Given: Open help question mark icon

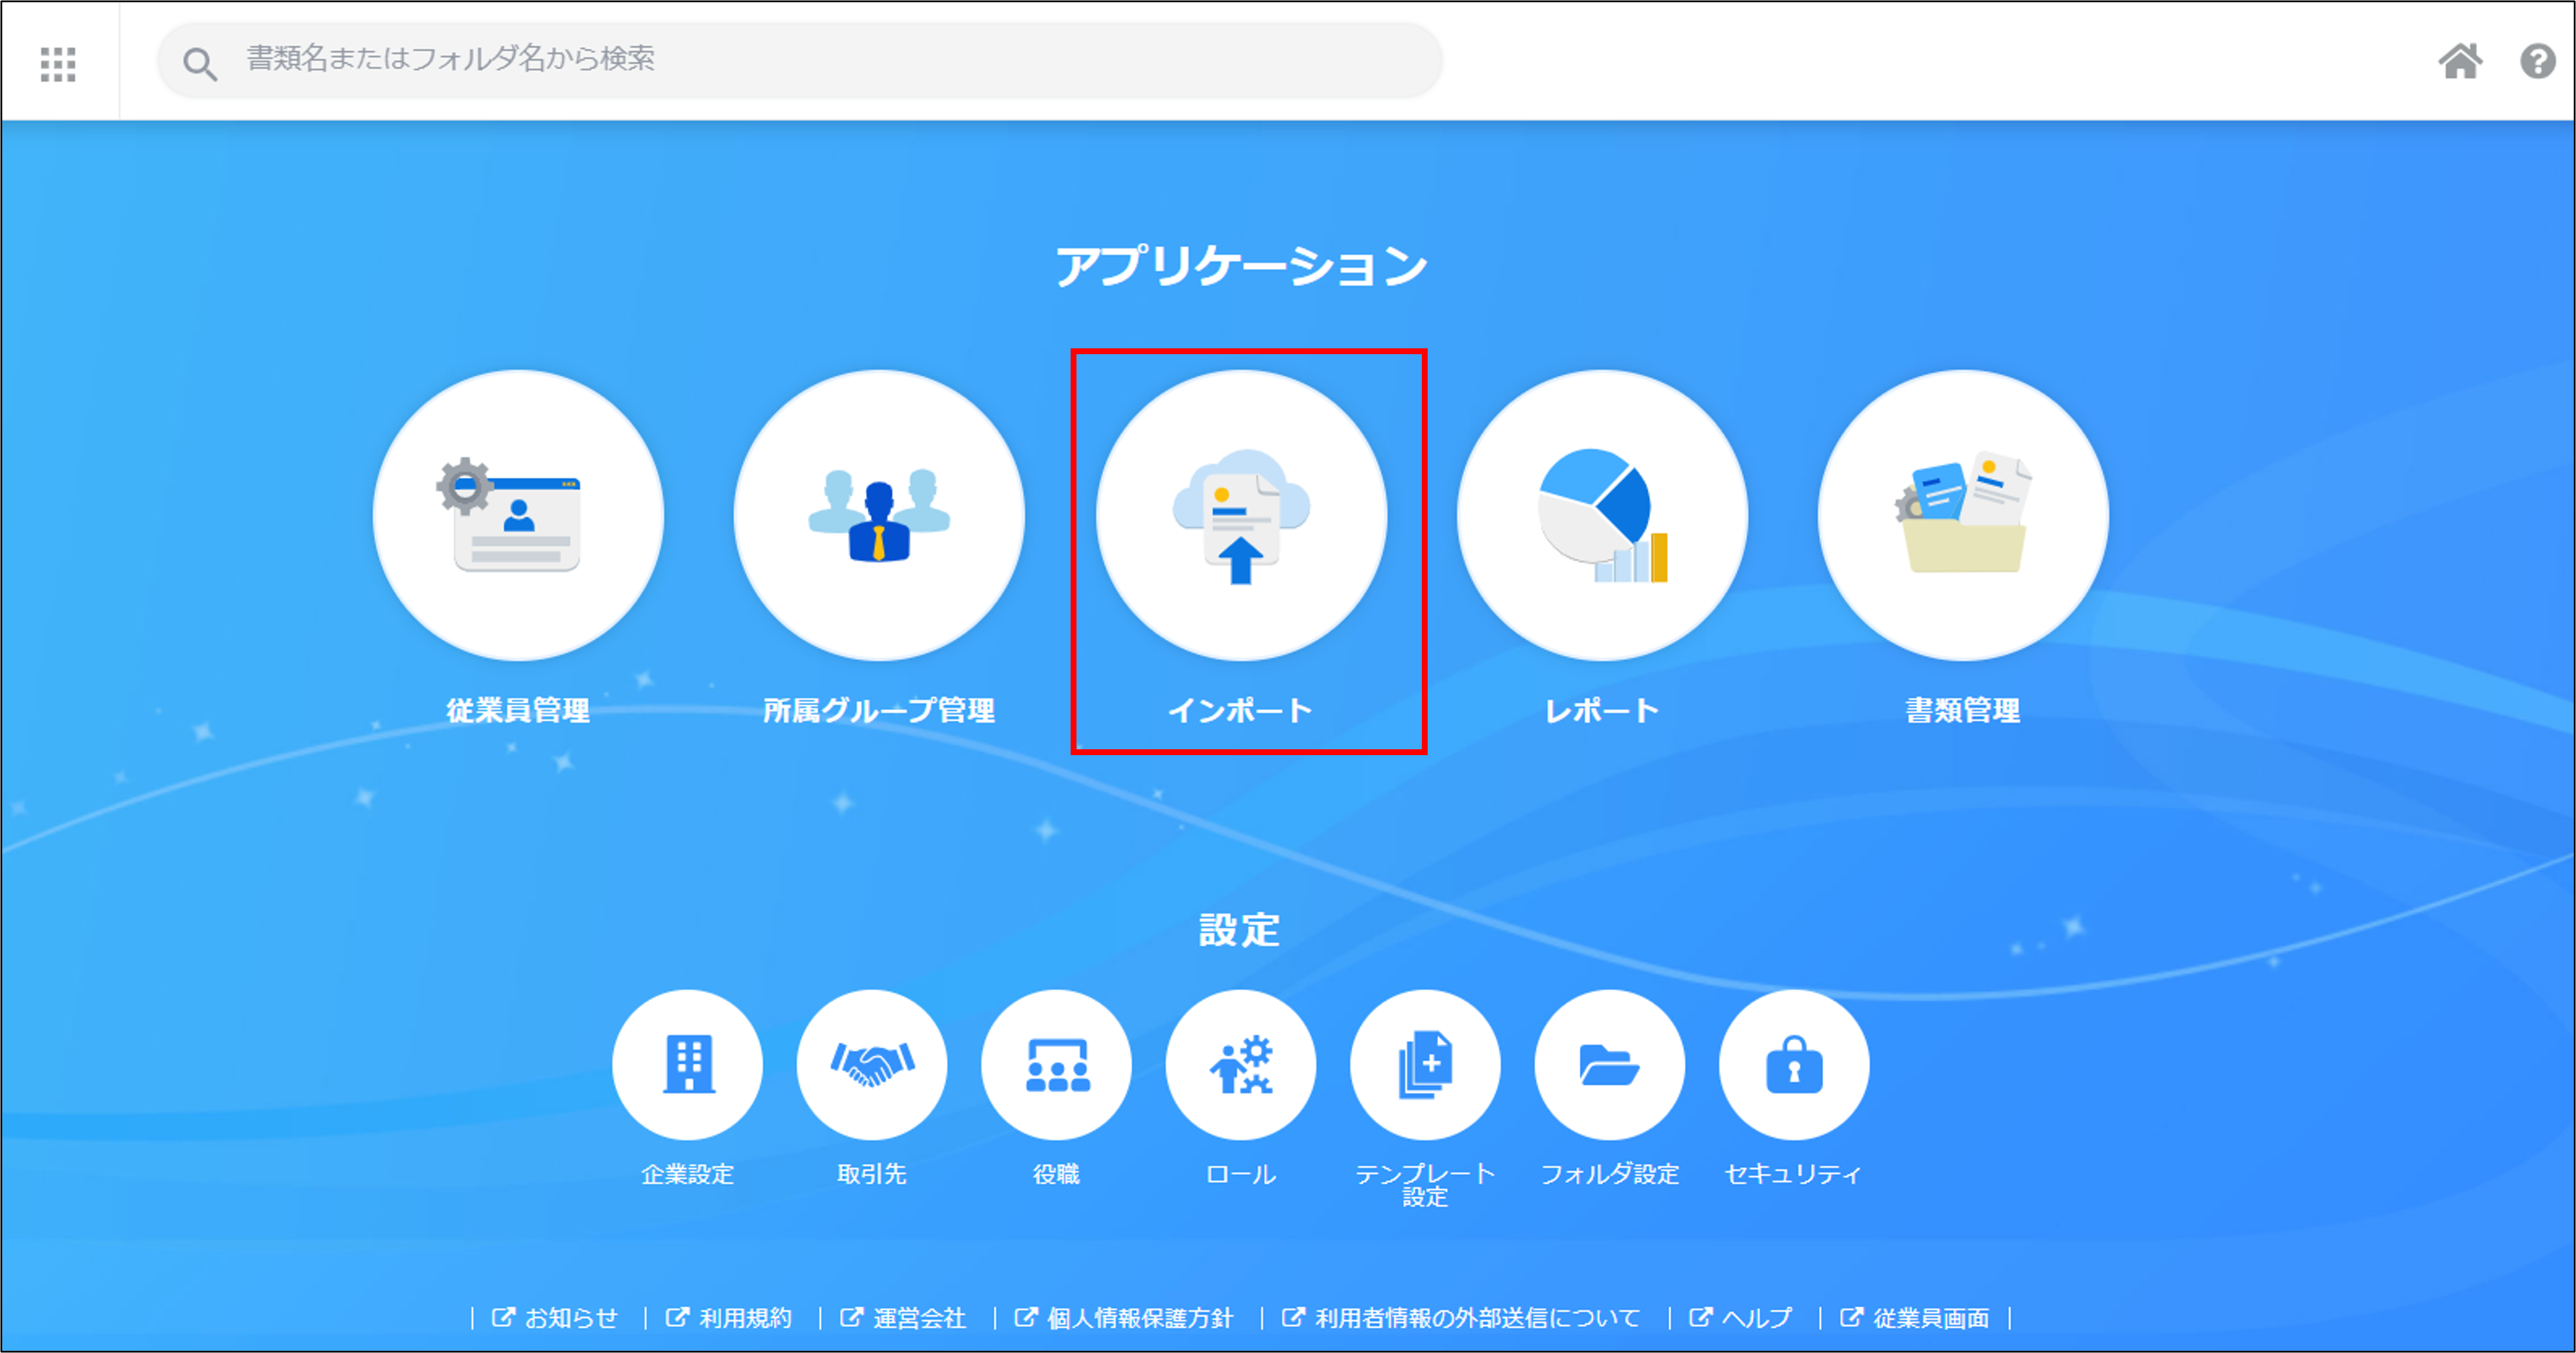Looking at the screenshot, I should point(2537,62).
